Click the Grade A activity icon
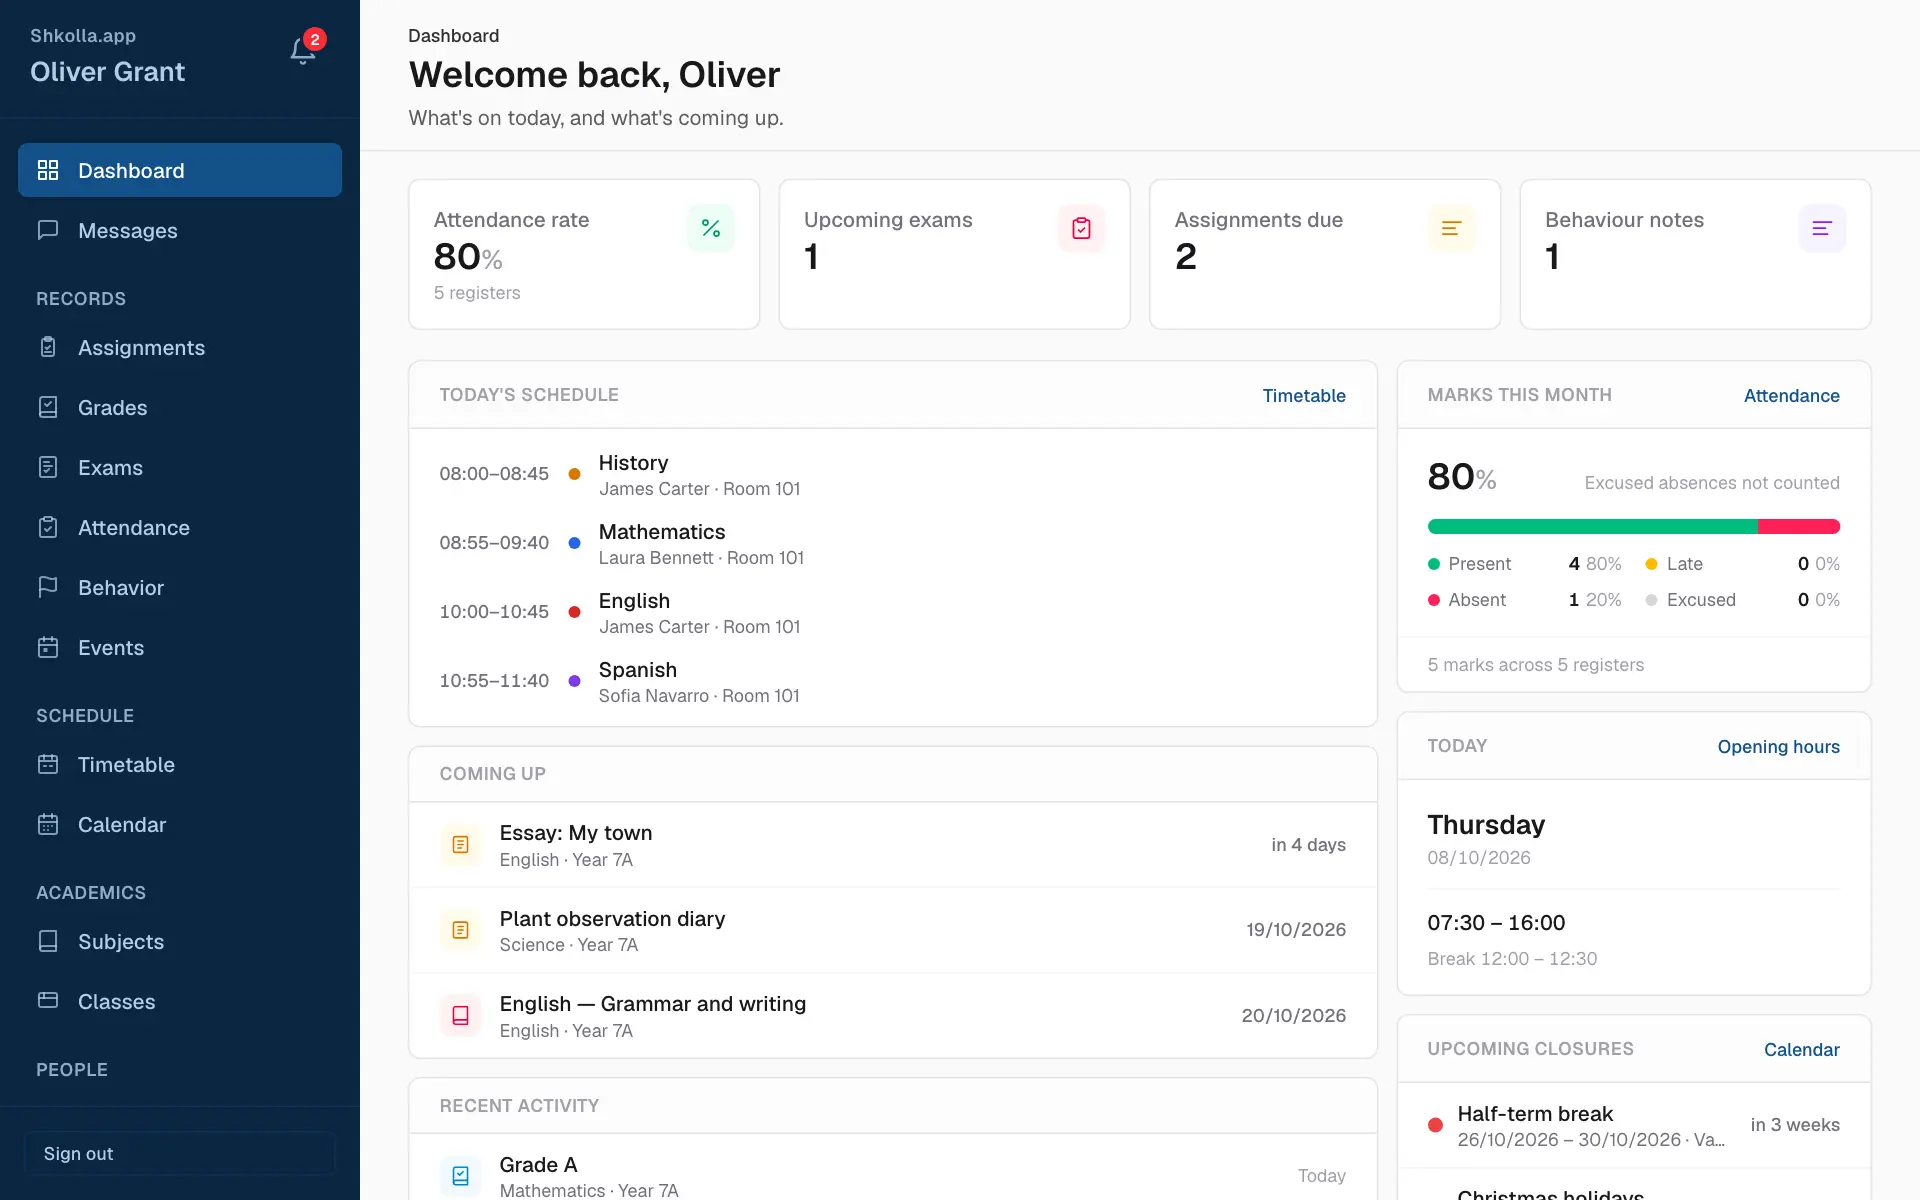Screen dimensions: 1920x1200 [460, 1176]
